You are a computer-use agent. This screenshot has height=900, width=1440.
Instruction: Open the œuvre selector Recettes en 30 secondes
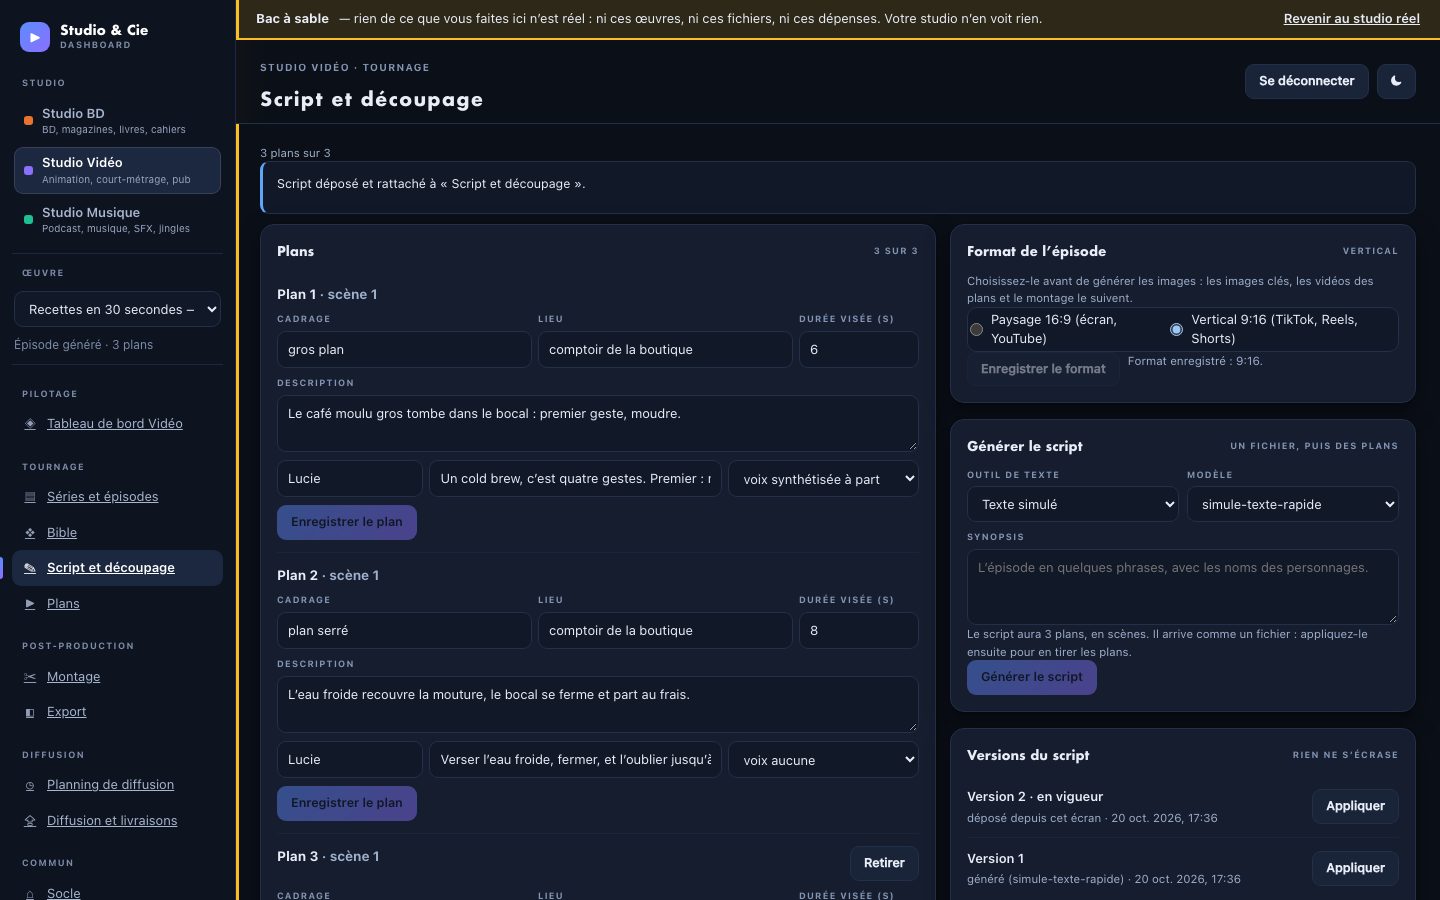[117, 310]
